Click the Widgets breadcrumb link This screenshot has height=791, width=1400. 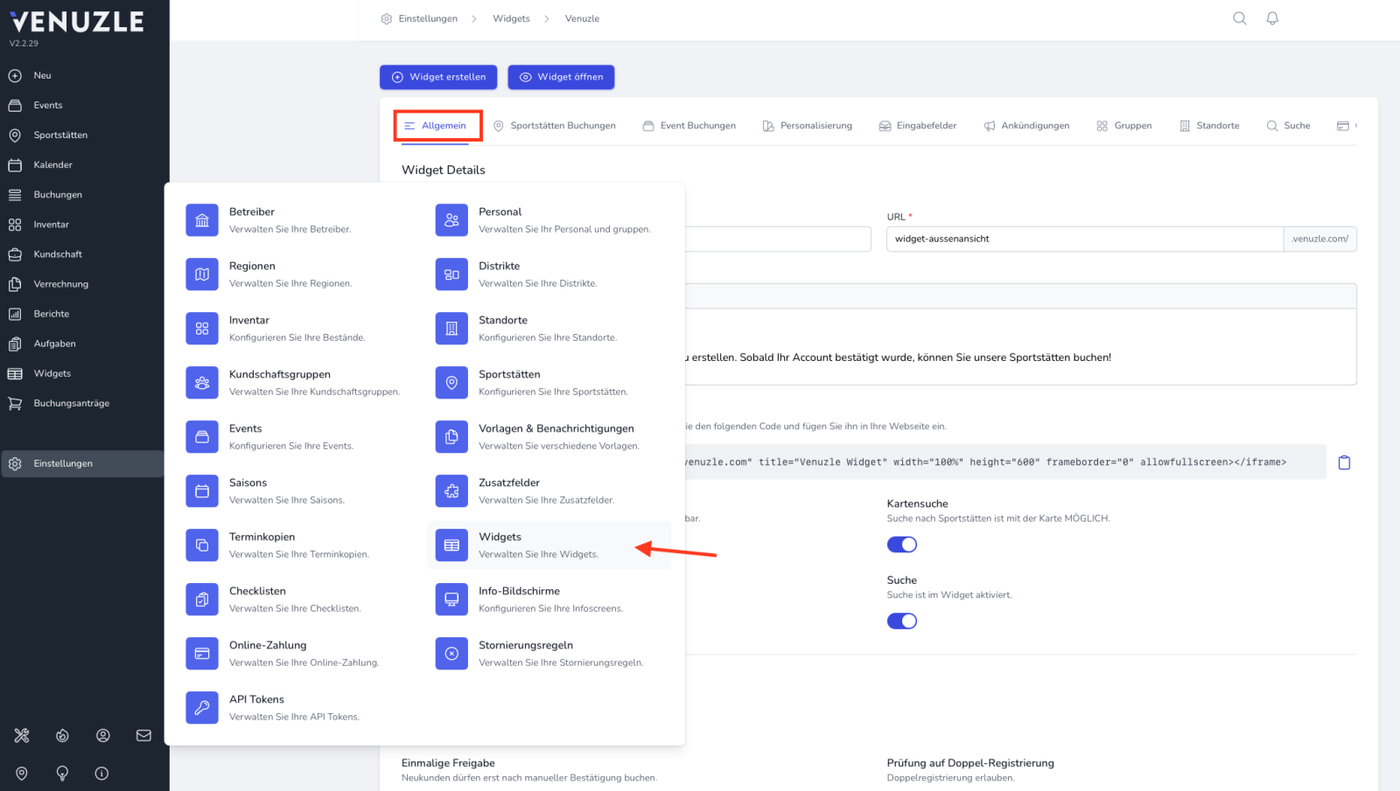click(x=511, y=19)
